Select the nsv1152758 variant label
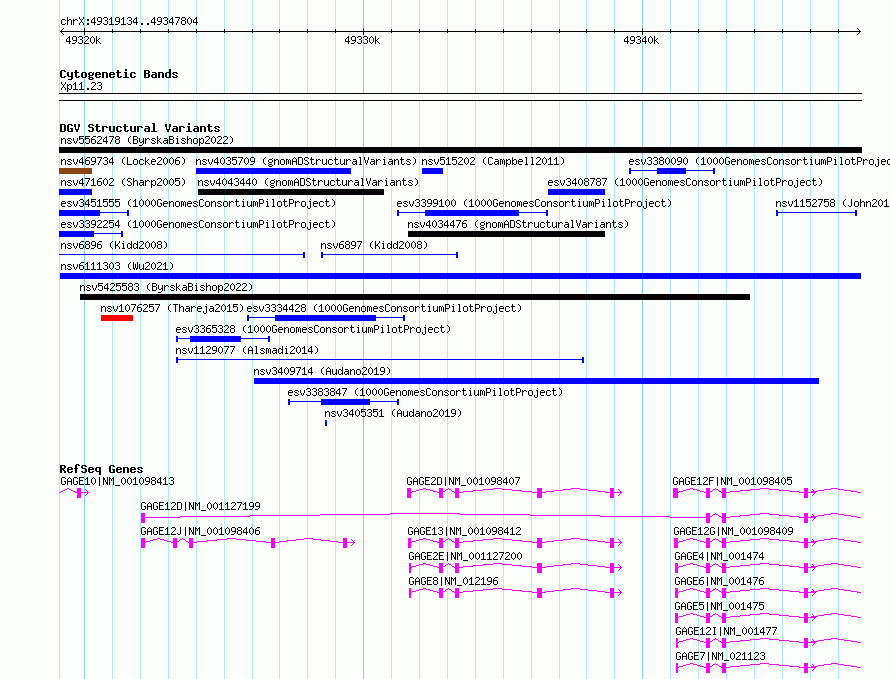 [x=832, y=203]
